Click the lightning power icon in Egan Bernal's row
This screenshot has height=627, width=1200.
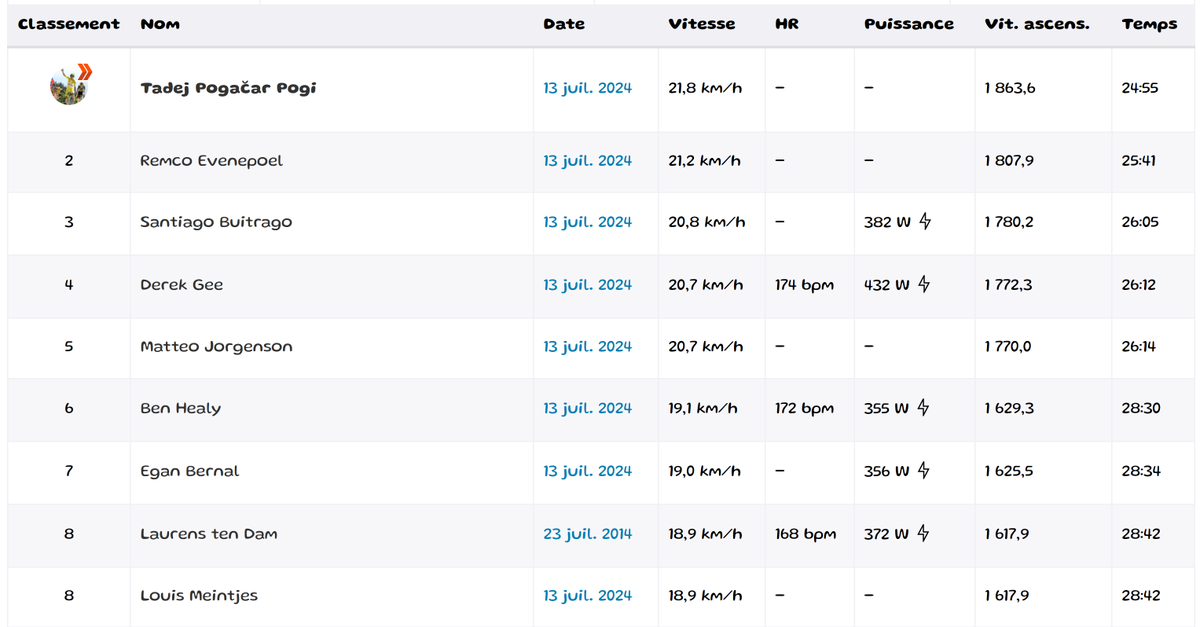[x=924, y=471]
